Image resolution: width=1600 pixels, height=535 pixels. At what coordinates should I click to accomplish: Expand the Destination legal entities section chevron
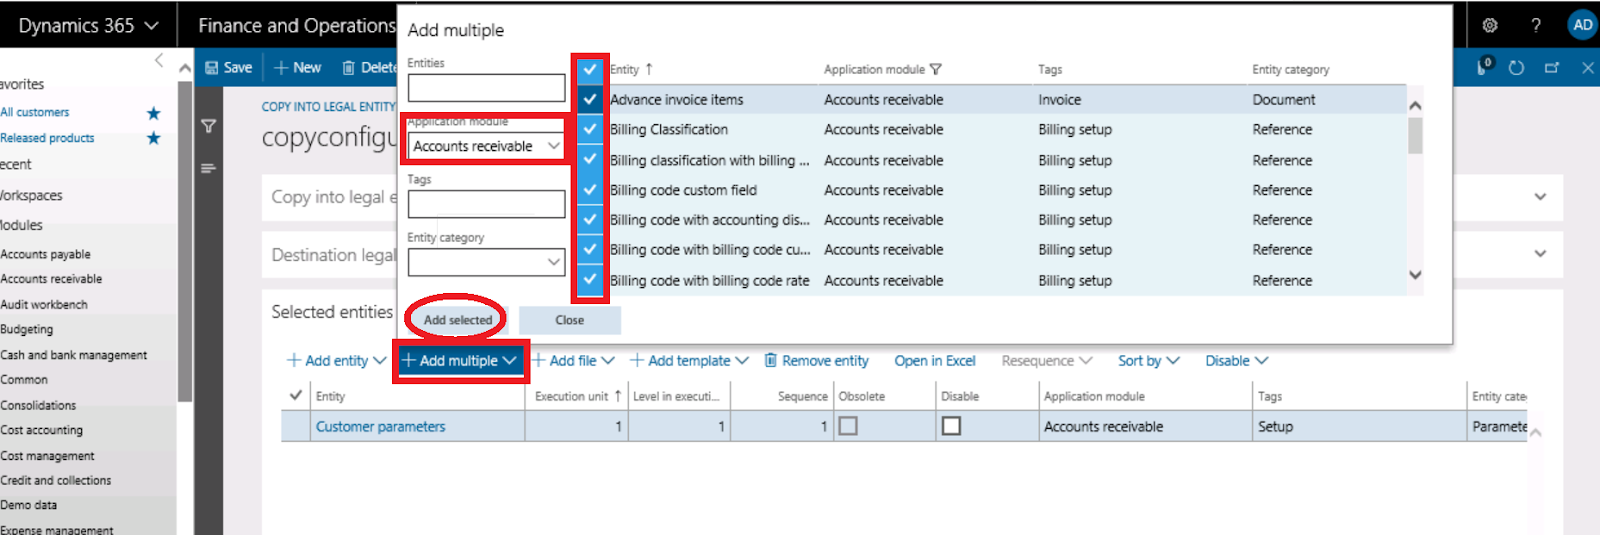[1540, 254]
